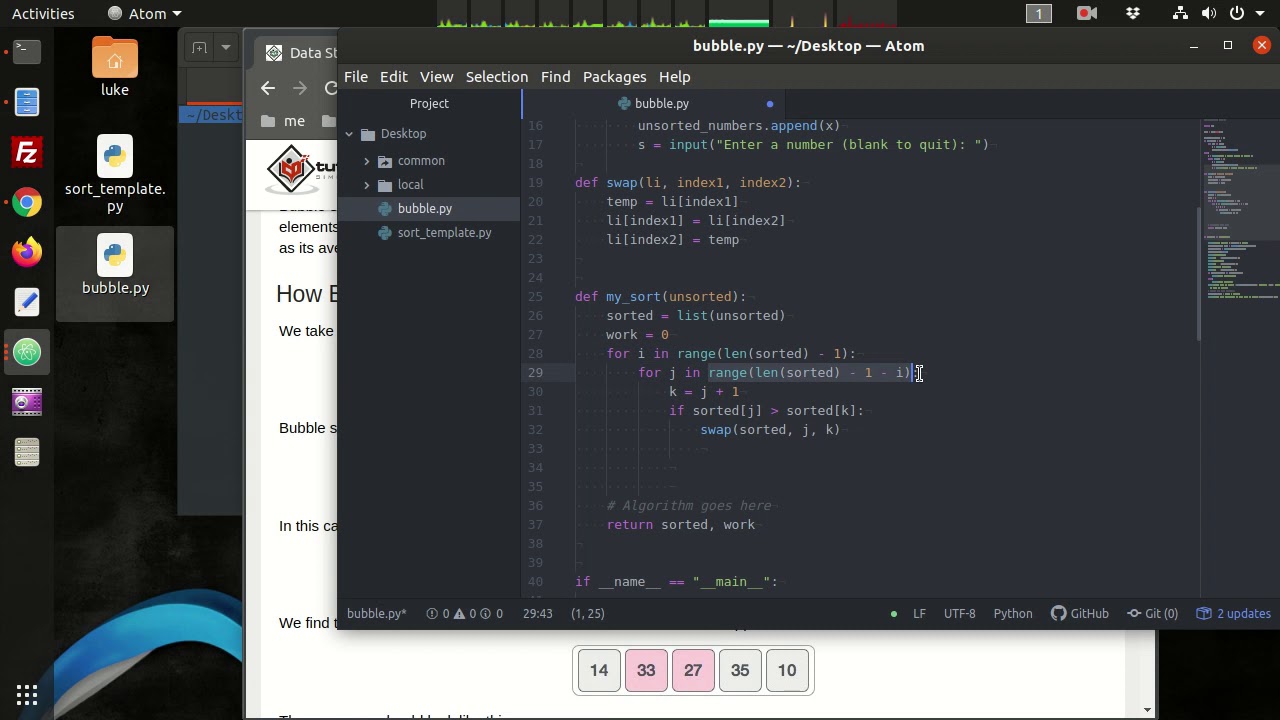Open the Edit menu
The width and height of the screenshot is (1280, 720).
pos(394,77)
